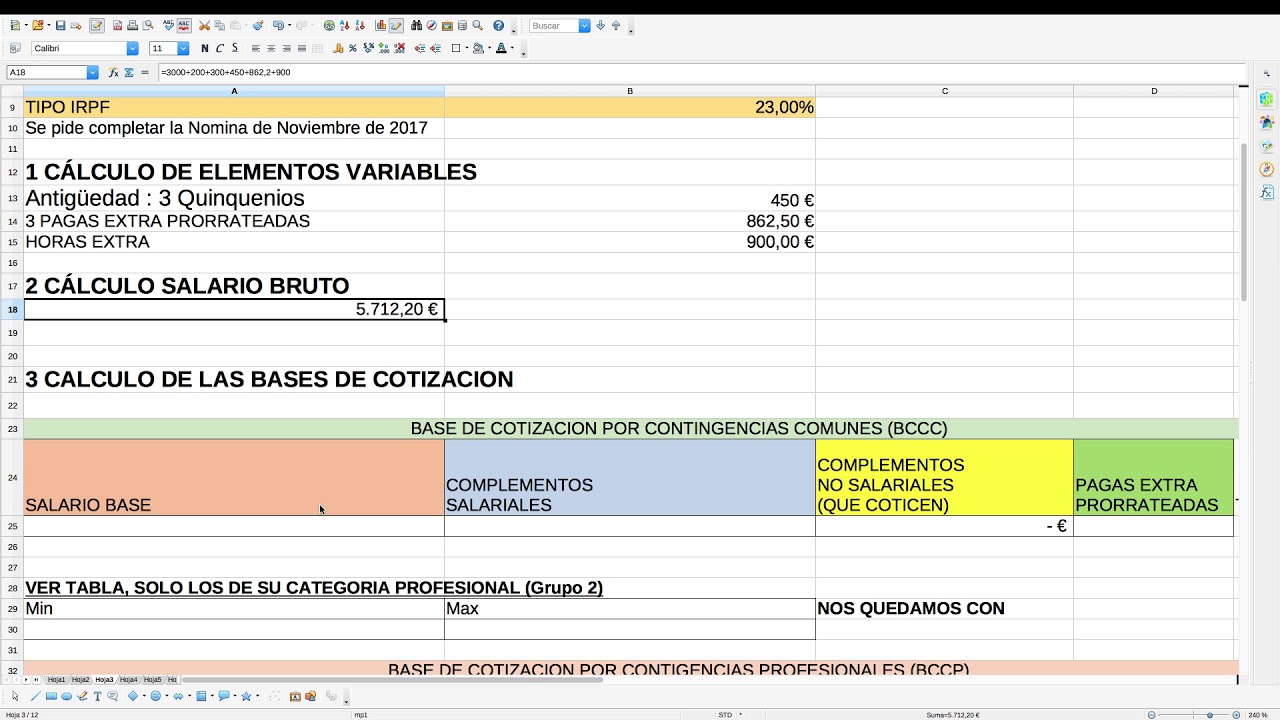Open sidebar Functions fx panel
This screenshot has width=1280, height=720.
click(x=1267, y=192)
